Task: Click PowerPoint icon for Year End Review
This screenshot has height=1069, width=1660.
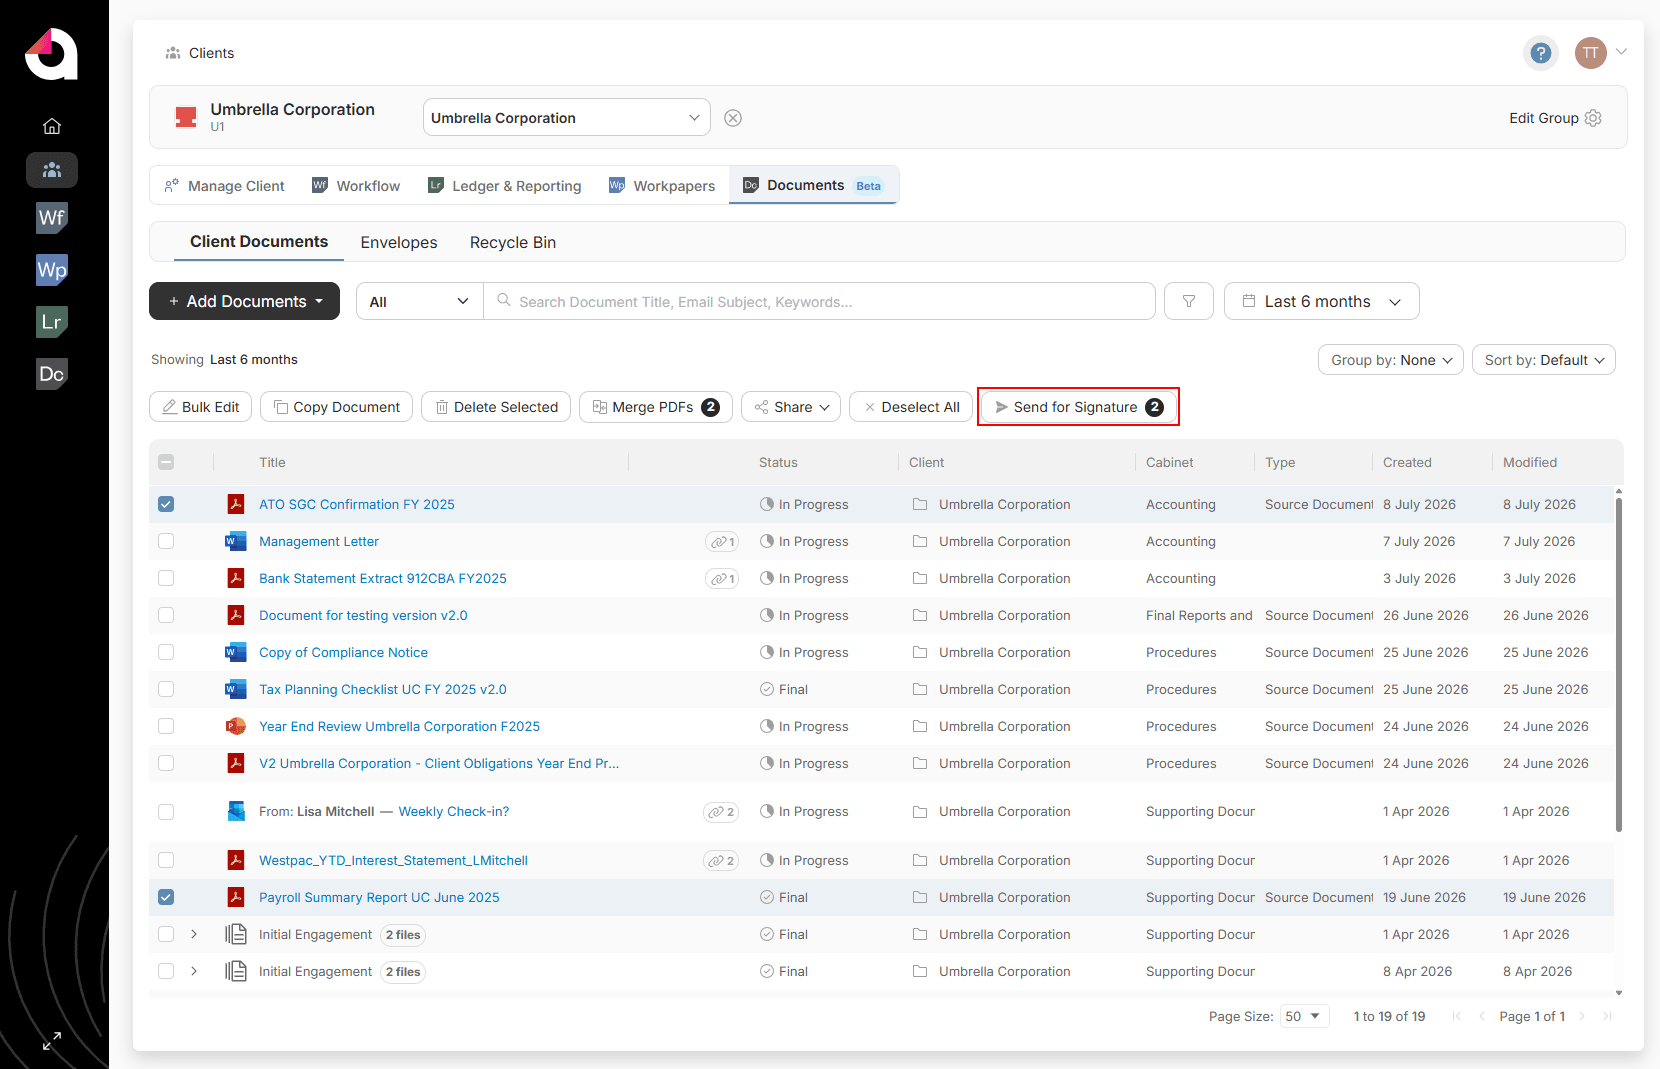Action: 236,726
